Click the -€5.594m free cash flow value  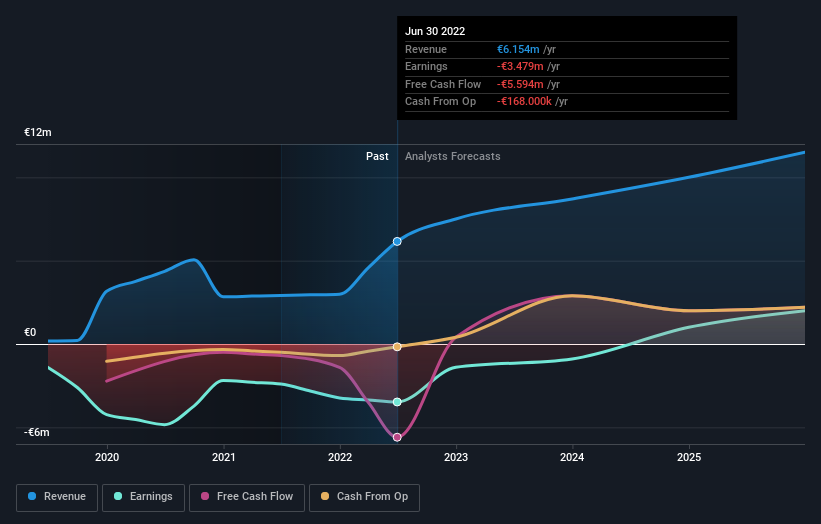pyautogui.click(x=520, y=84)
